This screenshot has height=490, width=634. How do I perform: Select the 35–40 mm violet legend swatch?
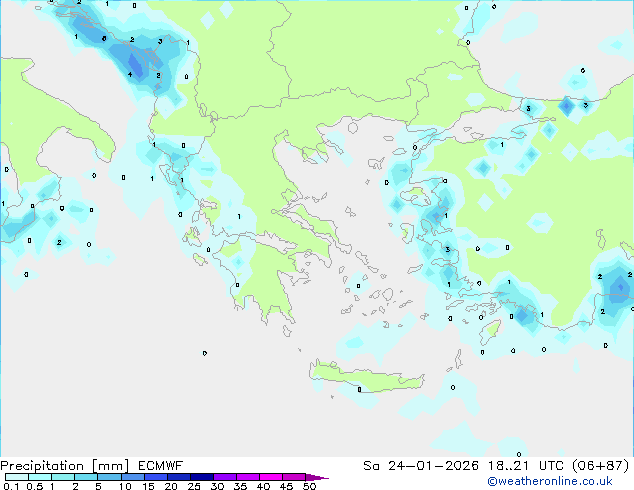pos(247,477)
